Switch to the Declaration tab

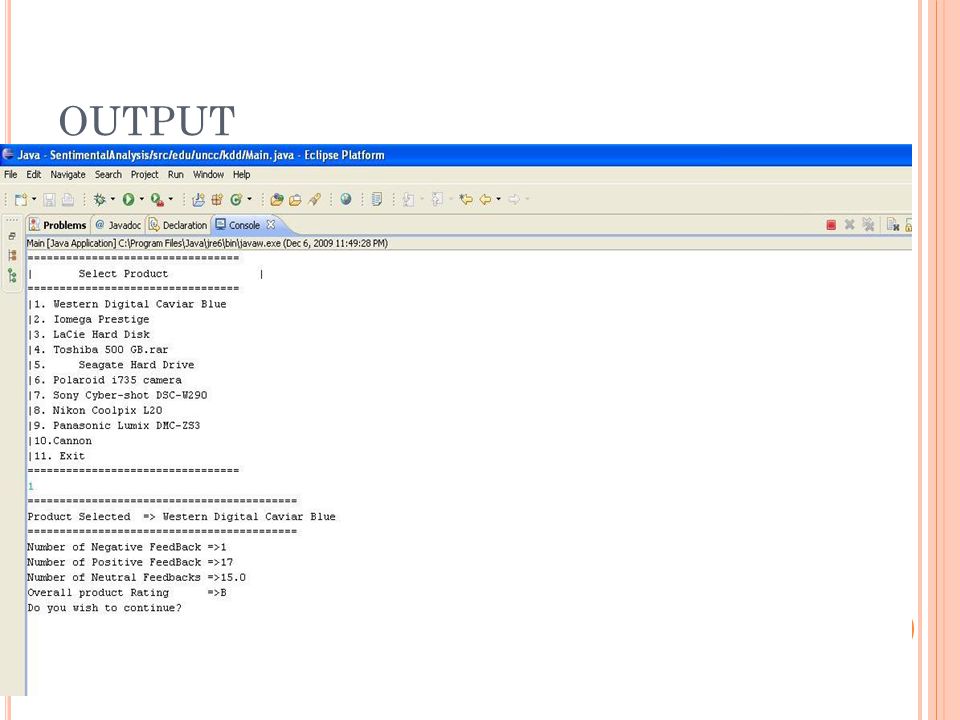tap(178, 225)
